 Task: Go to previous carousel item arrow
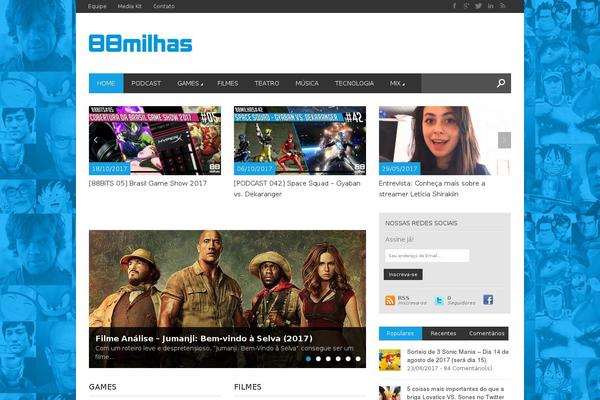click(96, 140)
